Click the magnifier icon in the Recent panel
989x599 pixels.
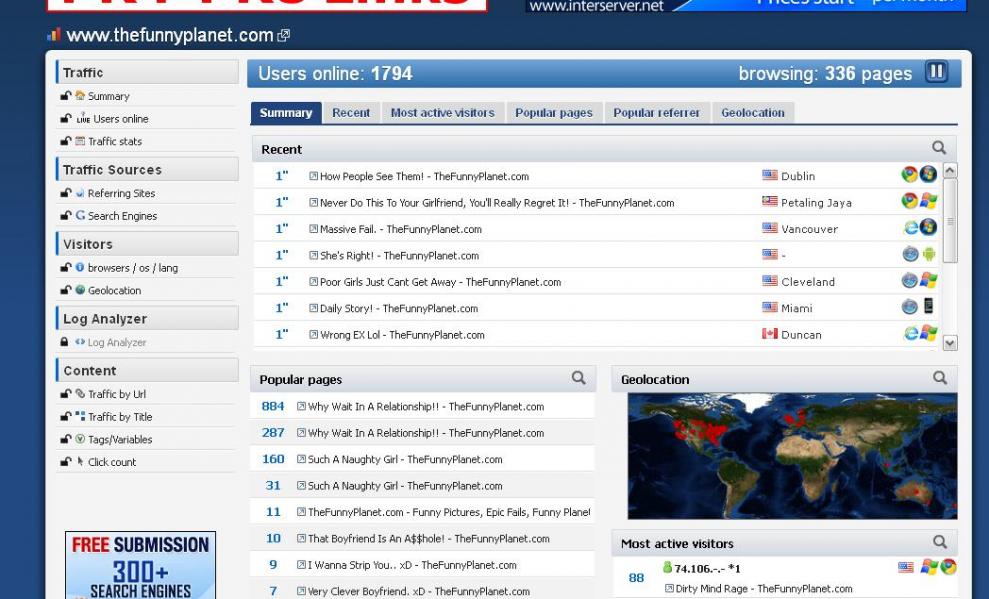[939, 148]
